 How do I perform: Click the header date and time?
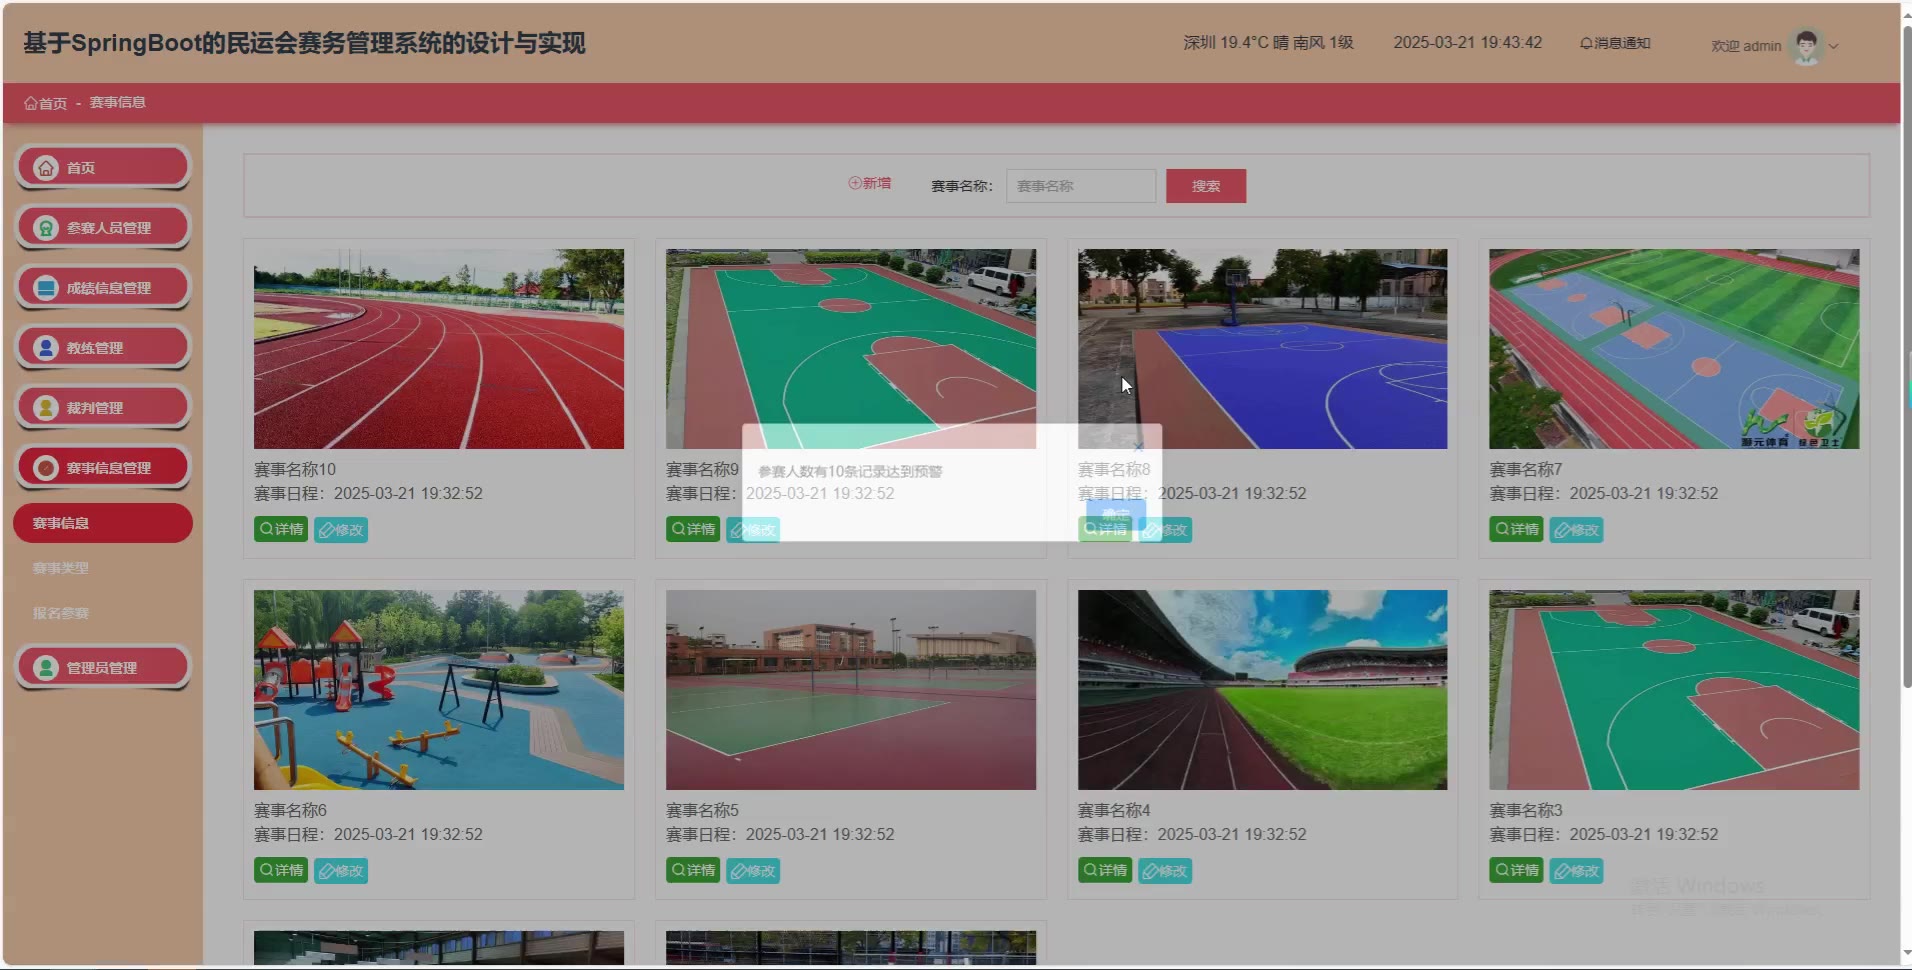coord(1468,43)
